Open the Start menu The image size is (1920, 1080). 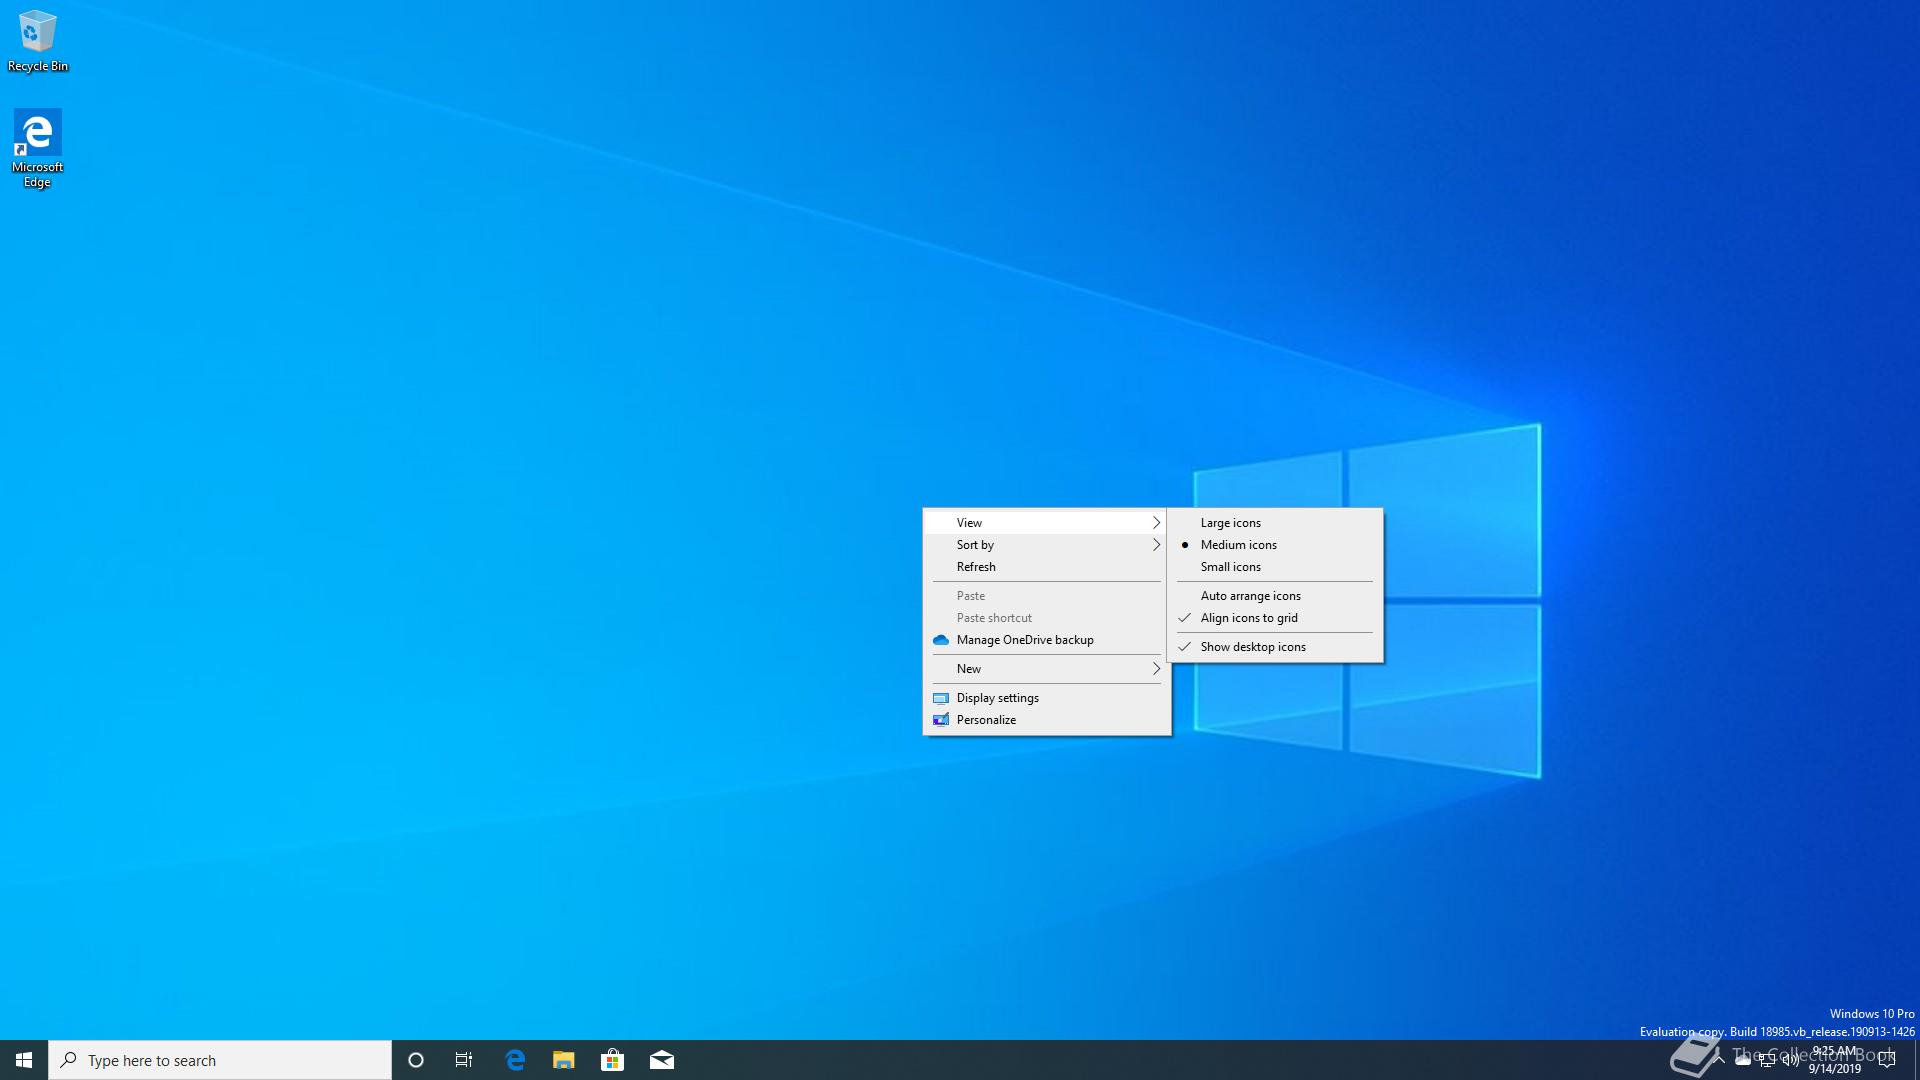[x=24, y=1060]
